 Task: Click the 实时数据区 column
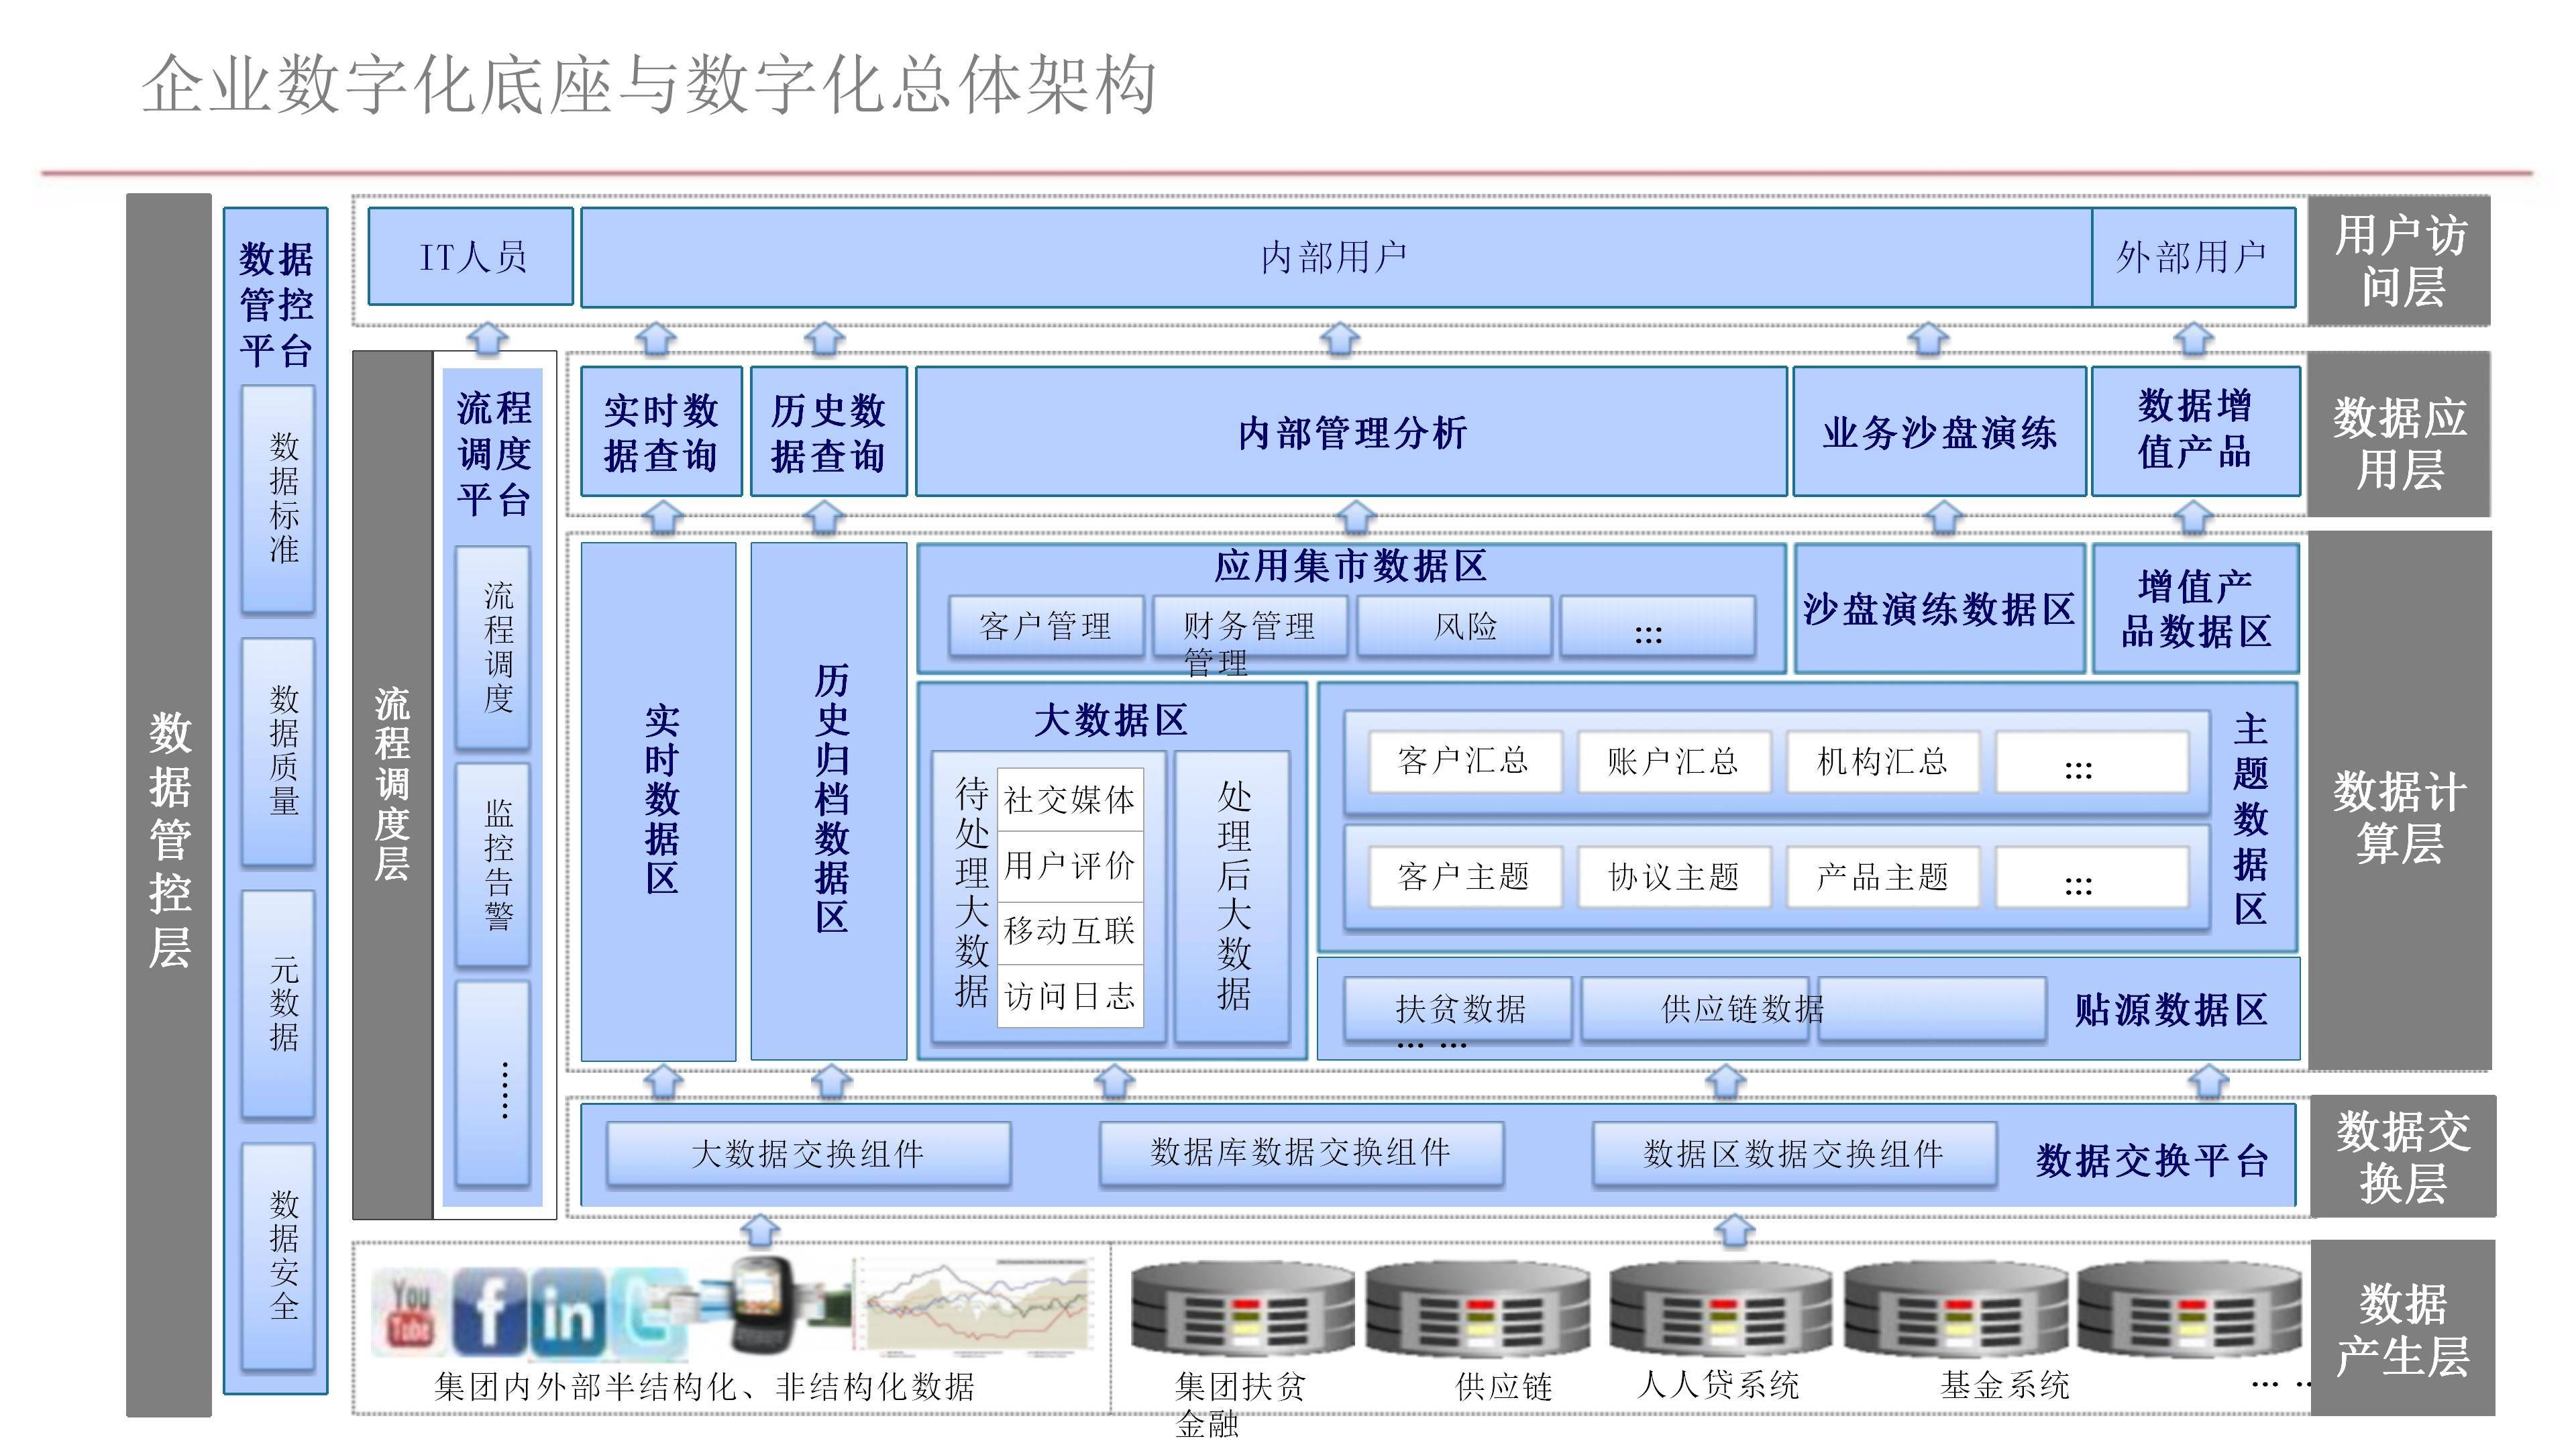click(x=659, y=801)
